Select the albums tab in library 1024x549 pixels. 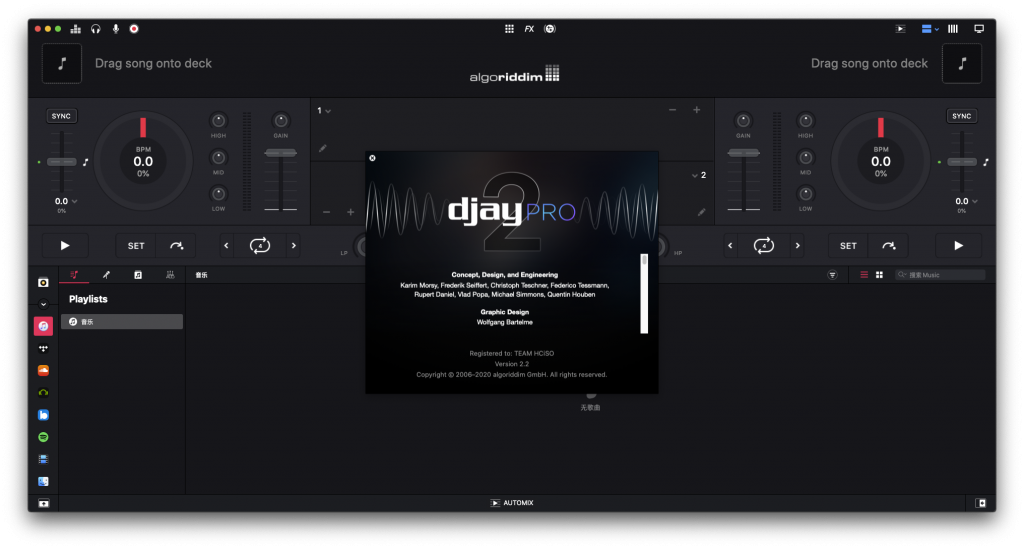point(138,275)
